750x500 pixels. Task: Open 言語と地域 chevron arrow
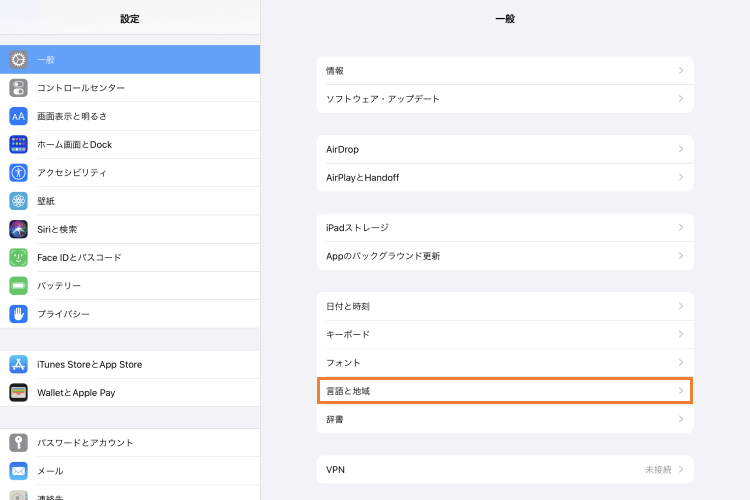(x=681, y=391)
